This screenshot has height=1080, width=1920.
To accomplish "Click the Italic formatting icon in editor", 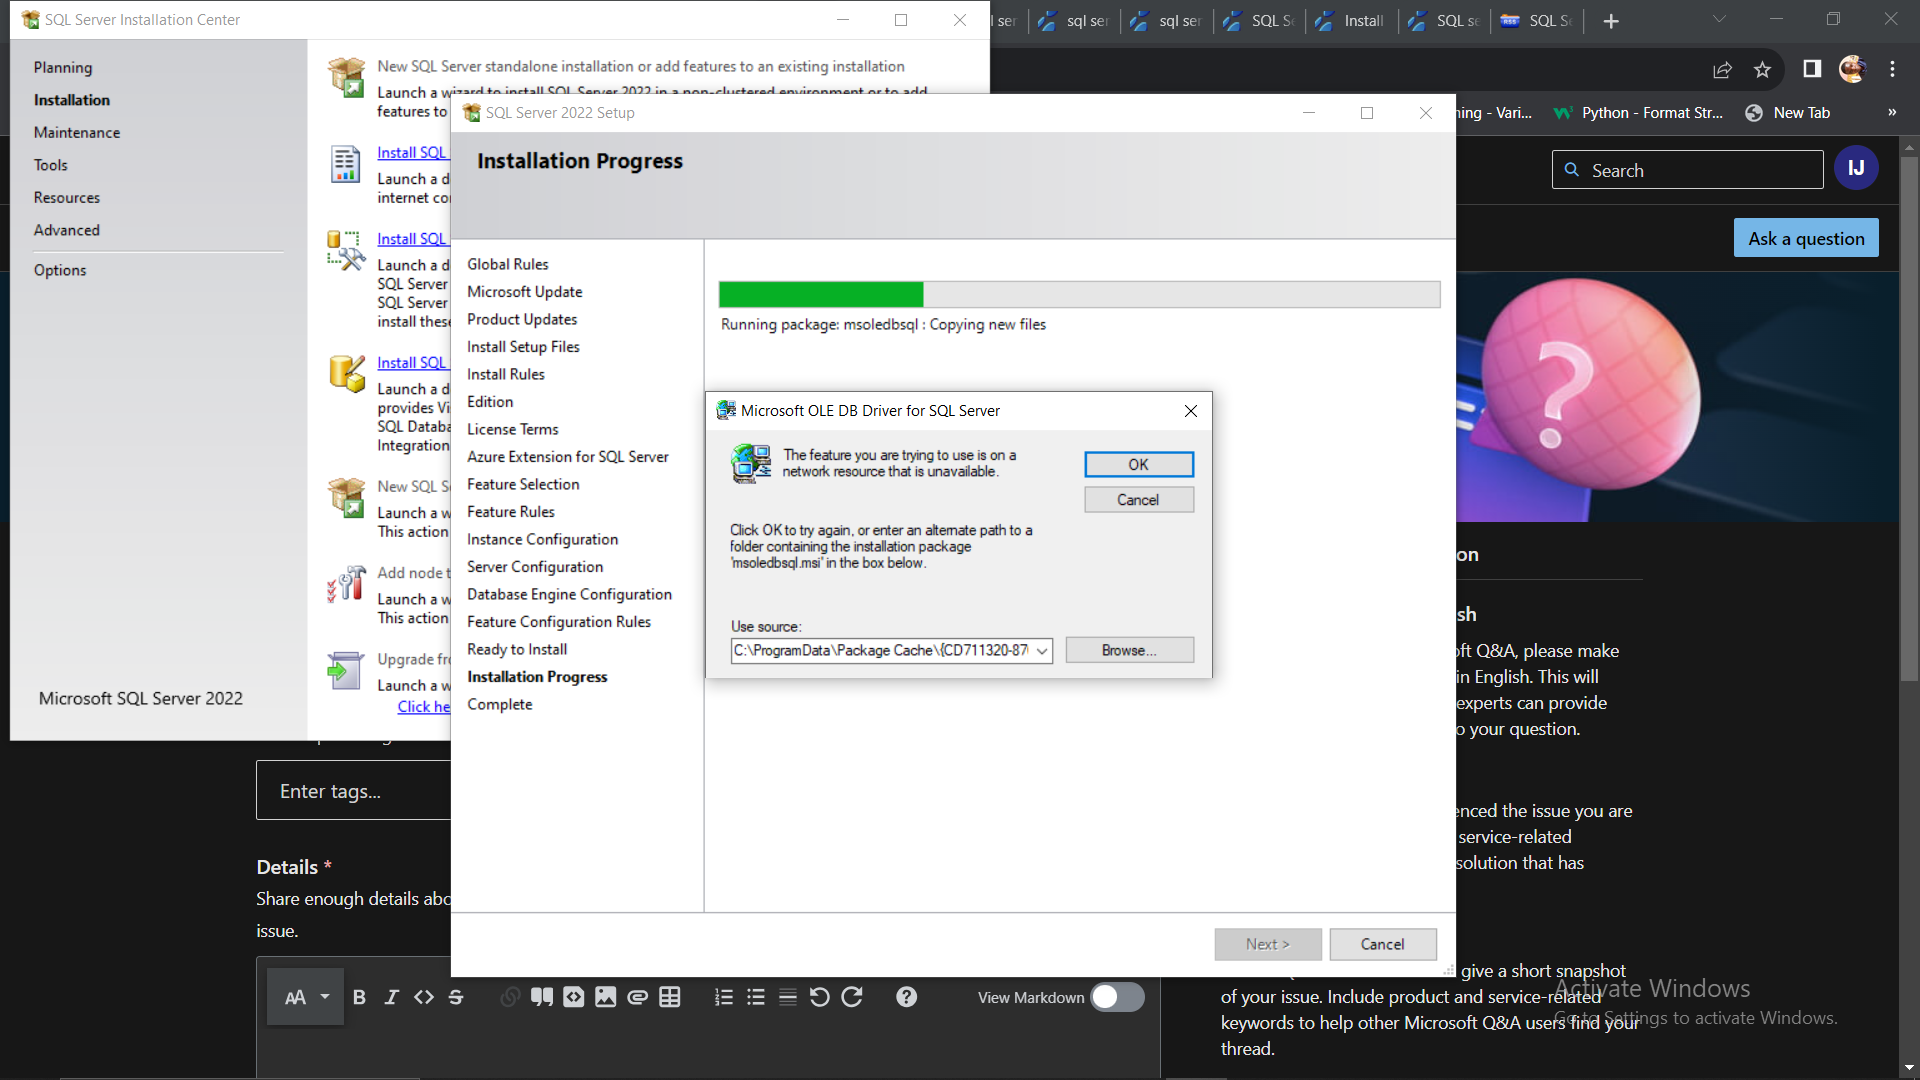I will [392, 997].
